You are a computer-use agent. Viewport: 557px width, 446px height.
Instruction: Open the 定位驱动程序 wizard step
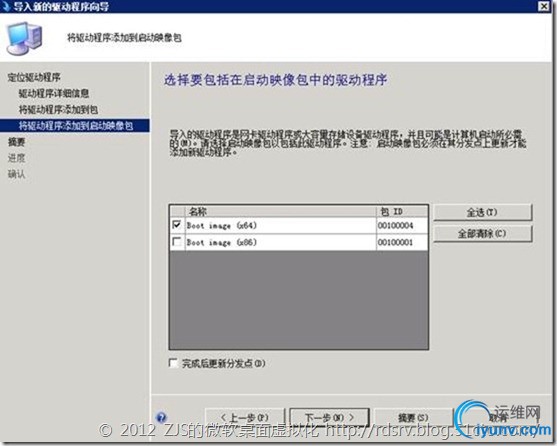tap(34, 77)
